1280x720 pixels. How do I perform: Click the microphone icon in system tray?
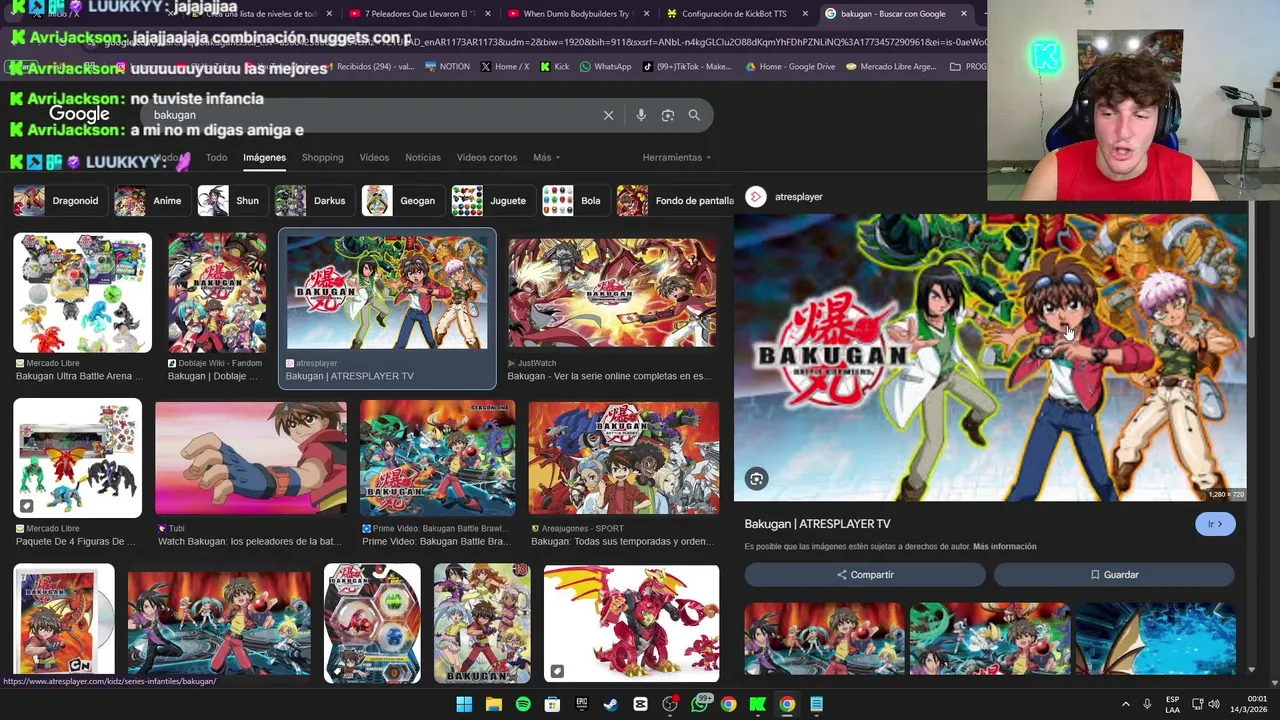[1147, 704]
